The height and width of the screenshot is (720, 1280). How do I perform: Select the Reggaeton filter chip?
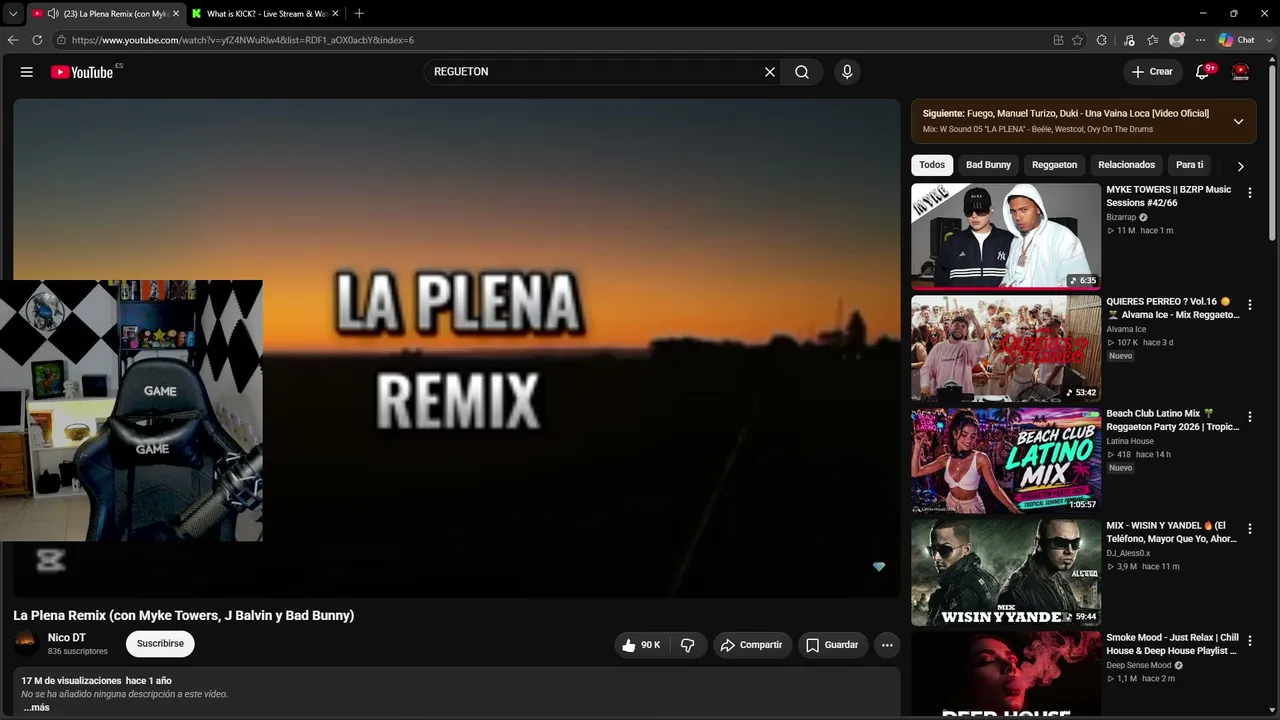[x=1055, y=165]
